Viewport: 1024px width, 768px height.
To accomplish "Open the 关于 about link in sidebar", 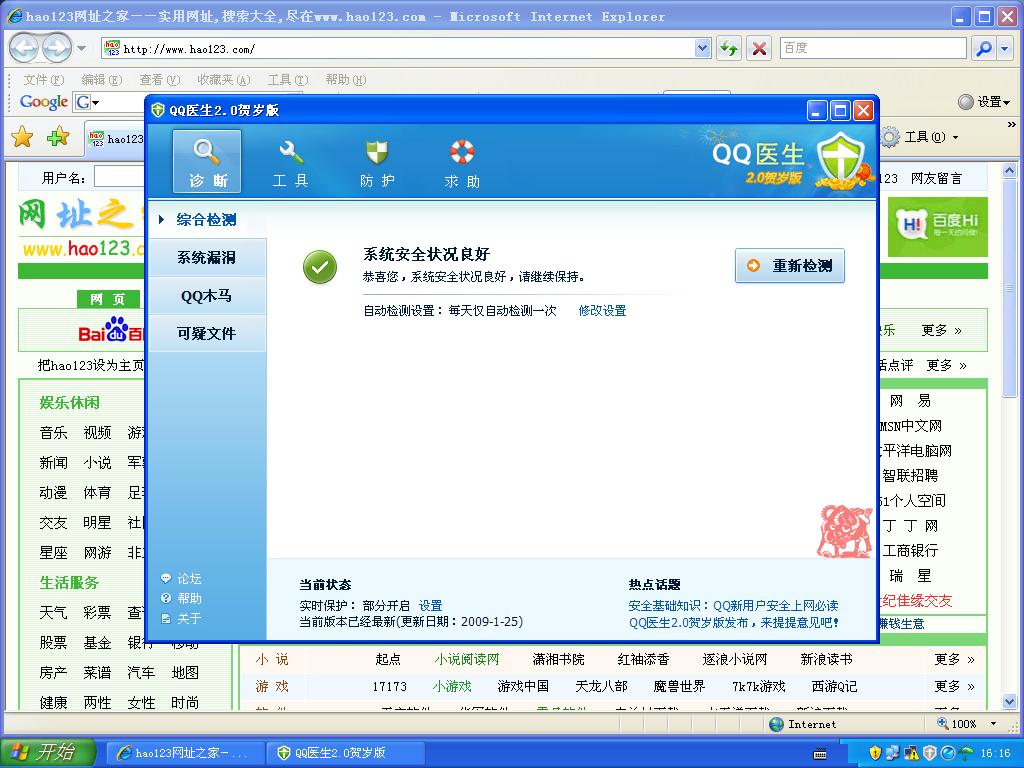I will pos(182,618).
